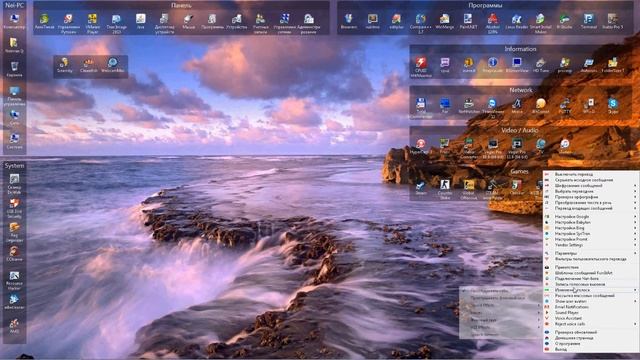Open HD Tune shortcut
Viewport: 640px width, 360px height.
tap(540, 65)
